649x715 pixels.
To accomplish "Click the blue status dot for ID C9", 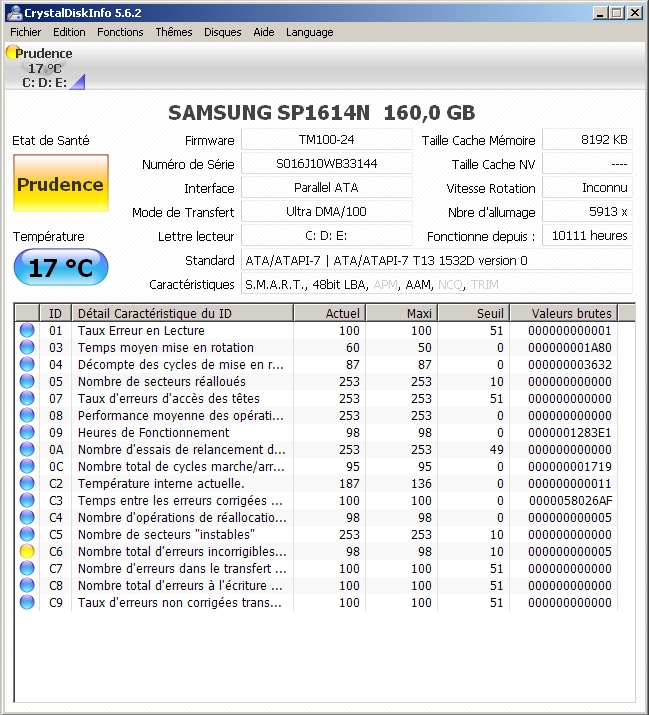I will point(27,603).
